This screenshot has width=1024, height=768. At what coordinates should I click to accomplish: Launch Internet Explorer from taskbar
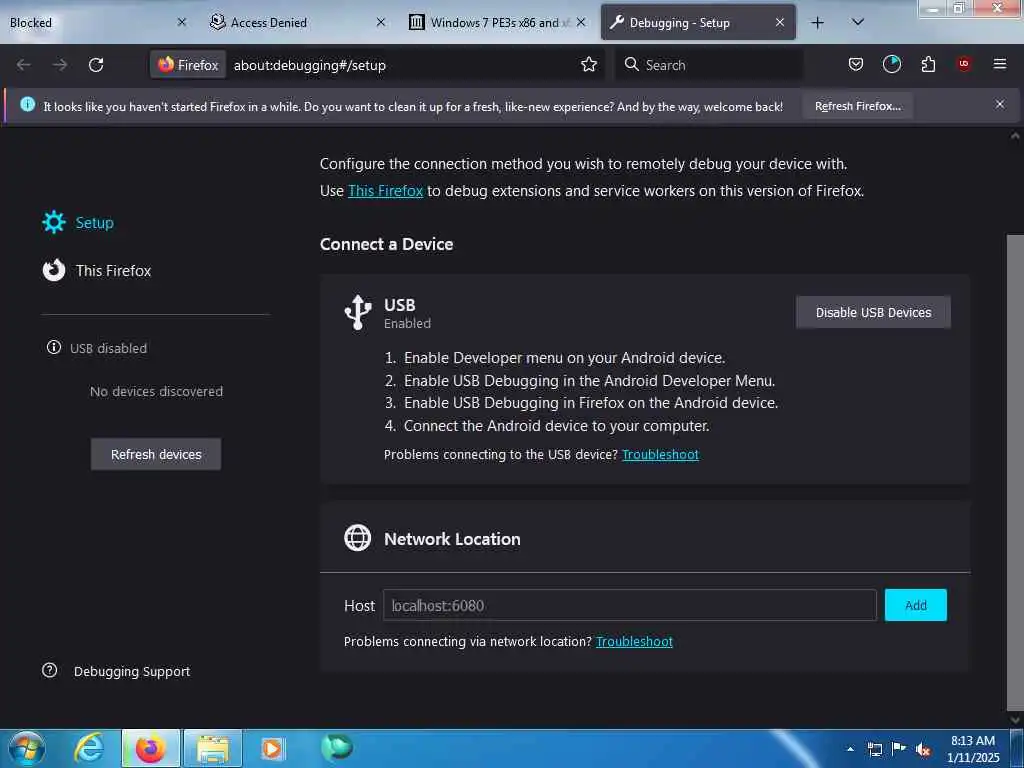[89, 748]
